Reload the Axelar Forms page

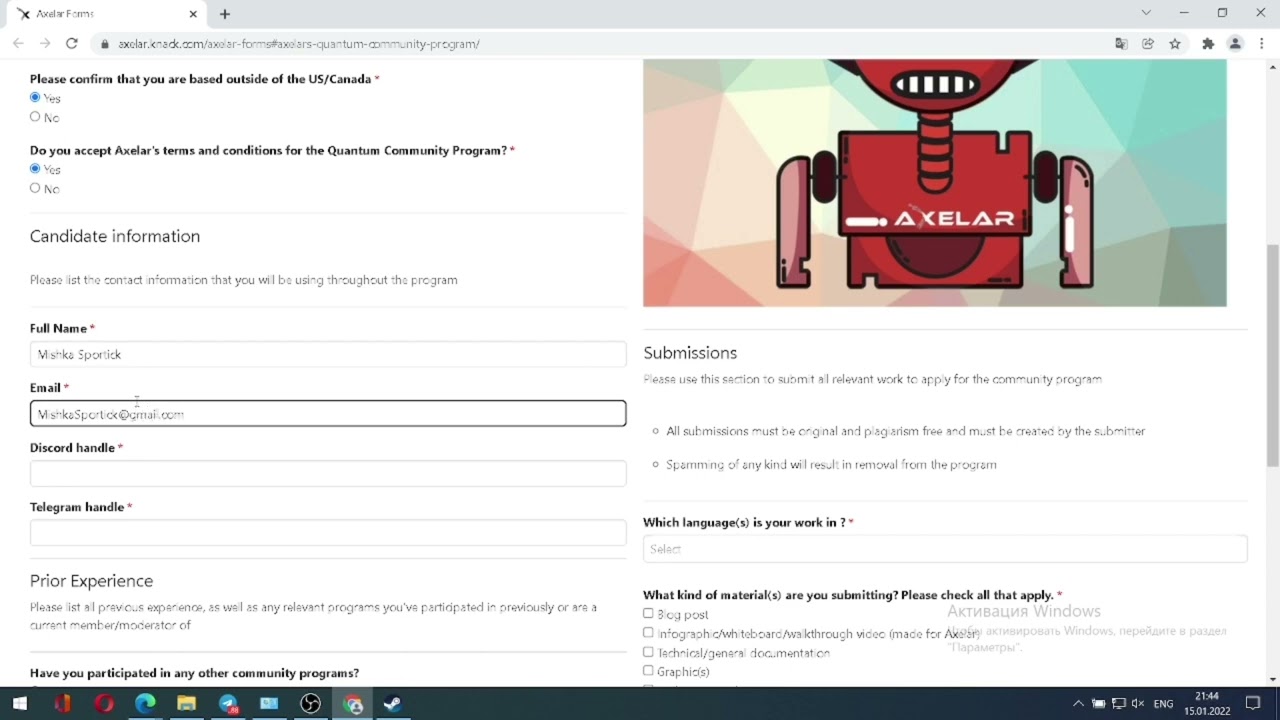pyautogui.click(x=72, y=43)
